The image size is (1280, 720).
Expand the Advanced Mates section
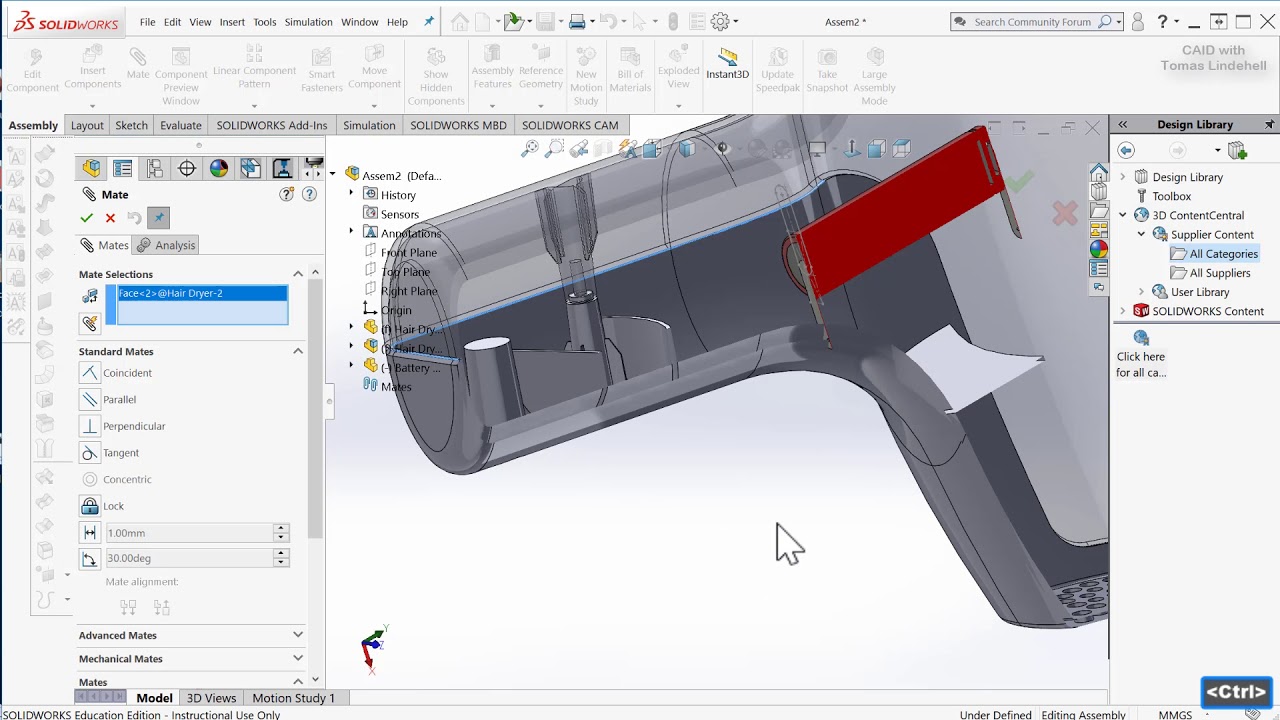(x=298, y=635)
